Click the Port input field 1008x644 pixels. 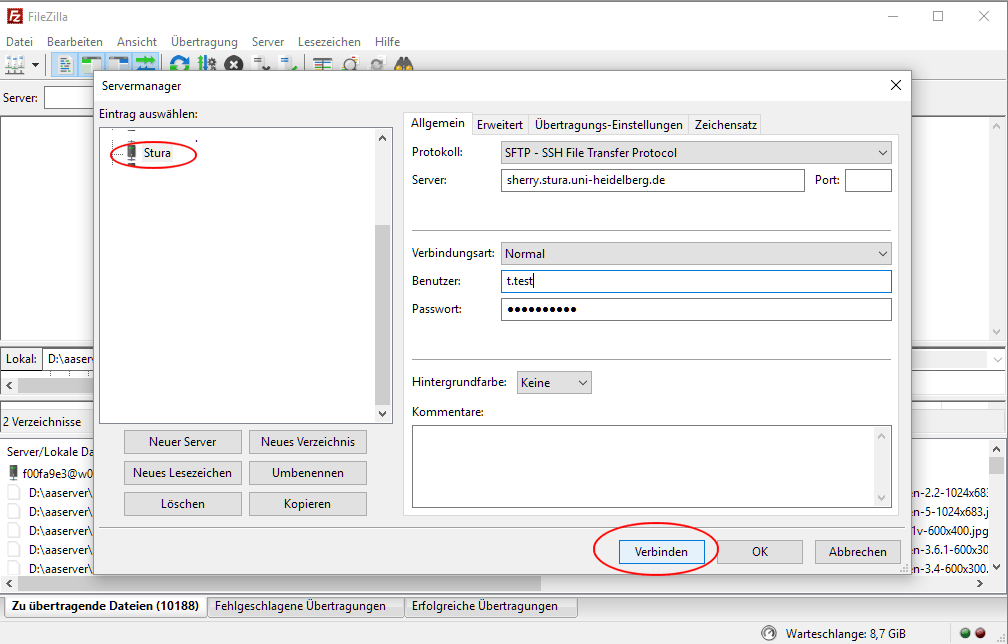868,181
